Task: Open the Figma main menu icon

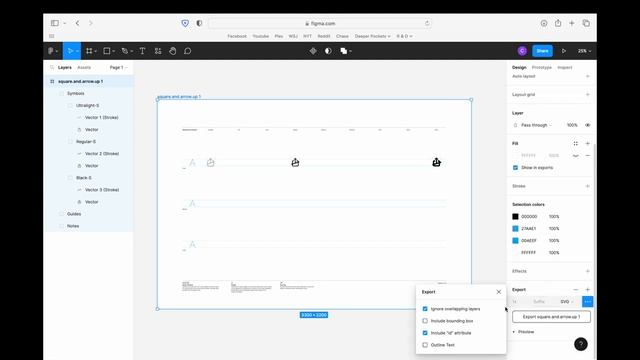Action: [x=51, y=51]
